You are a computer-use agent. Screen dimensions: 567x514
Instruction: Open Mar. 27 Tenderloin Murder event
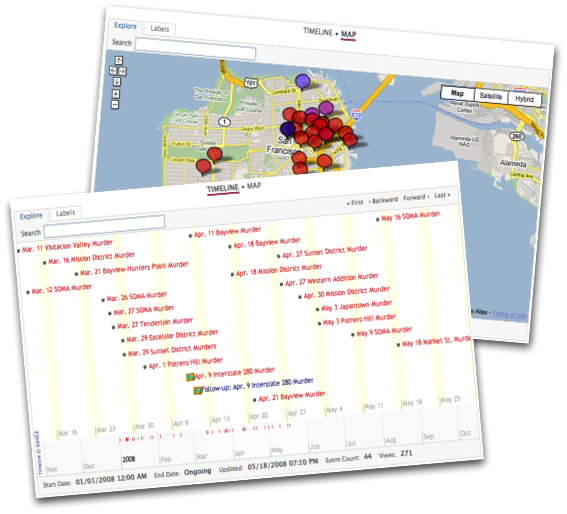click(x=155, y=323)
